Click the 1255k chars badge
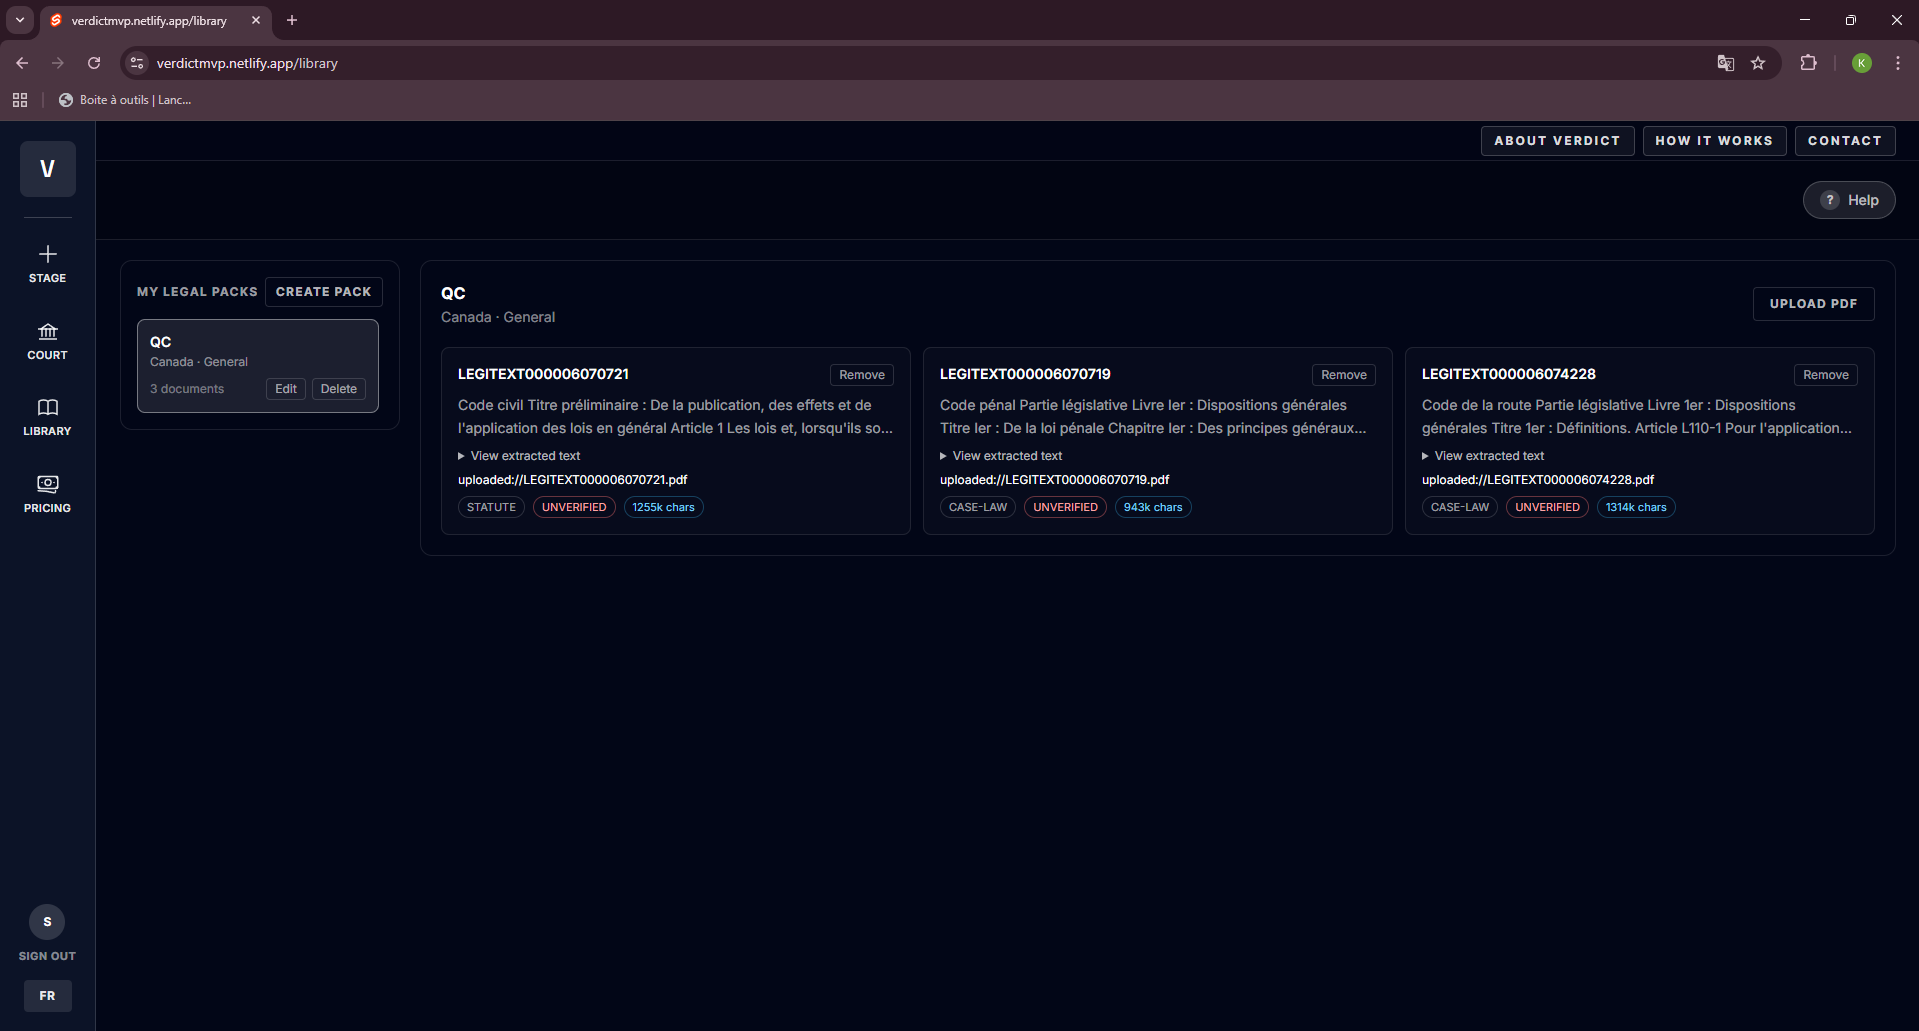 point(663,507)
